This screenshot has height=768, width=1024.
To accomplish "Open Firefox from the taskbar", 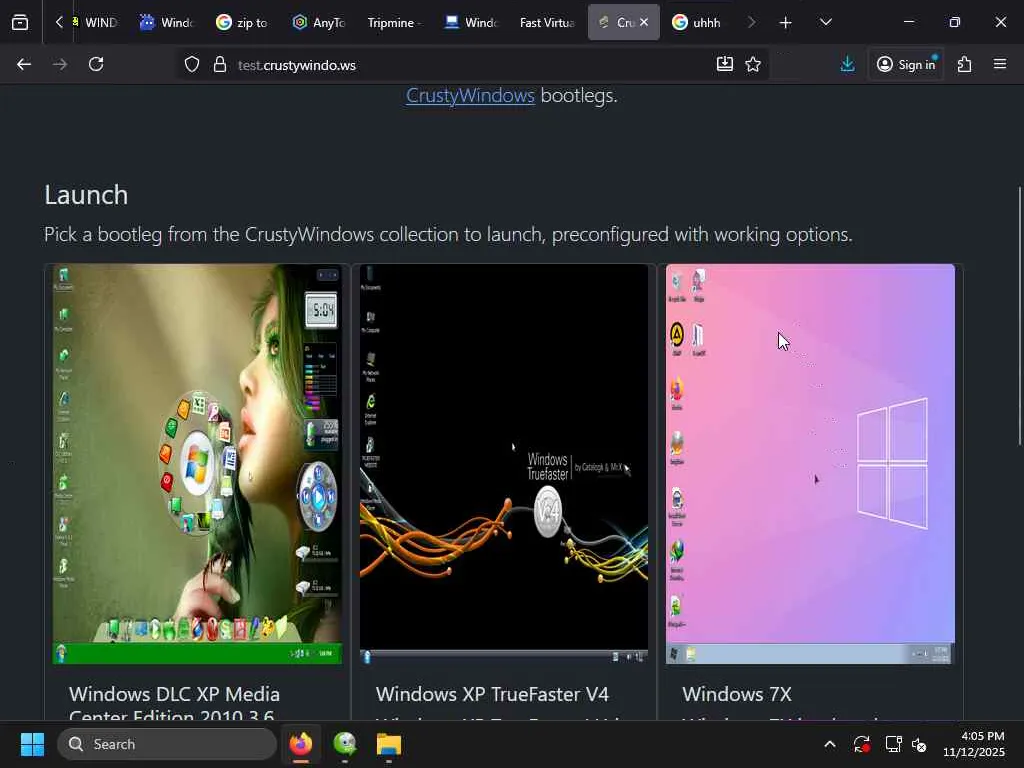I will pos(300,744).
